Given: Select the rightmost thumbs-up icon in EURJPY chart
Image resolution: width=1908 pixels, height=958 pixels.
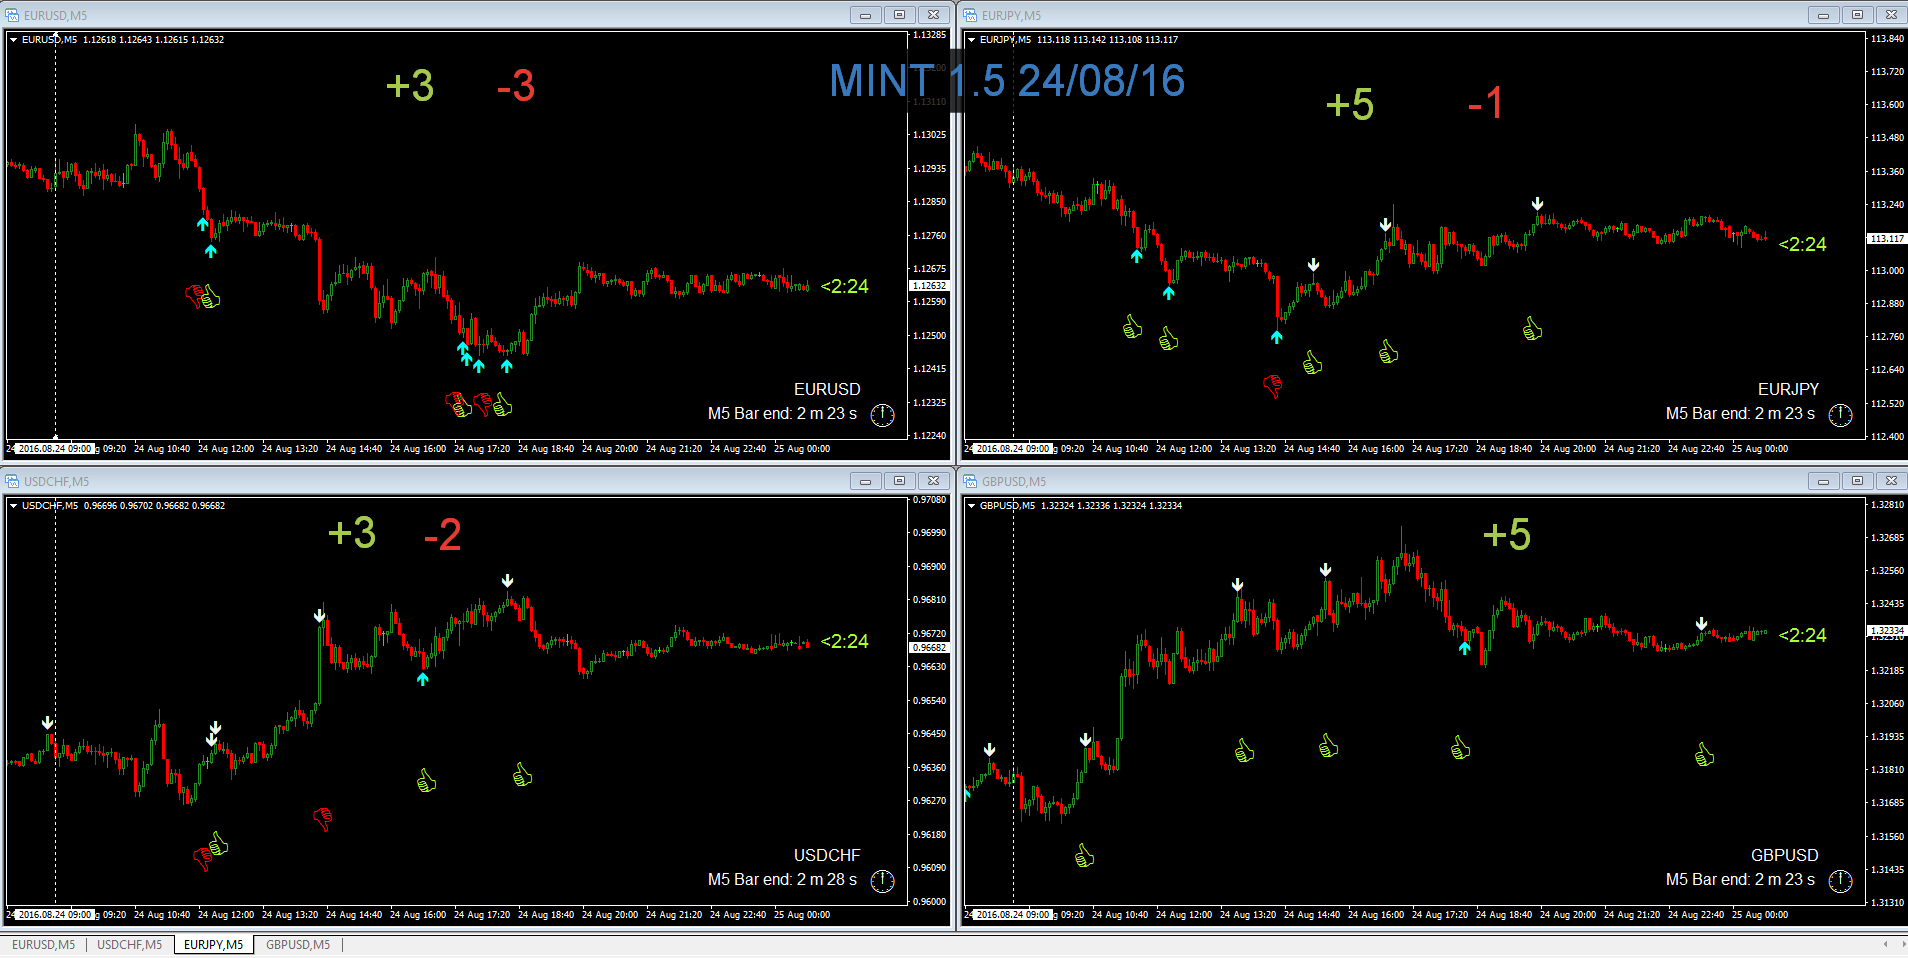Looking at the screenshot, I should coord(1532,328).
